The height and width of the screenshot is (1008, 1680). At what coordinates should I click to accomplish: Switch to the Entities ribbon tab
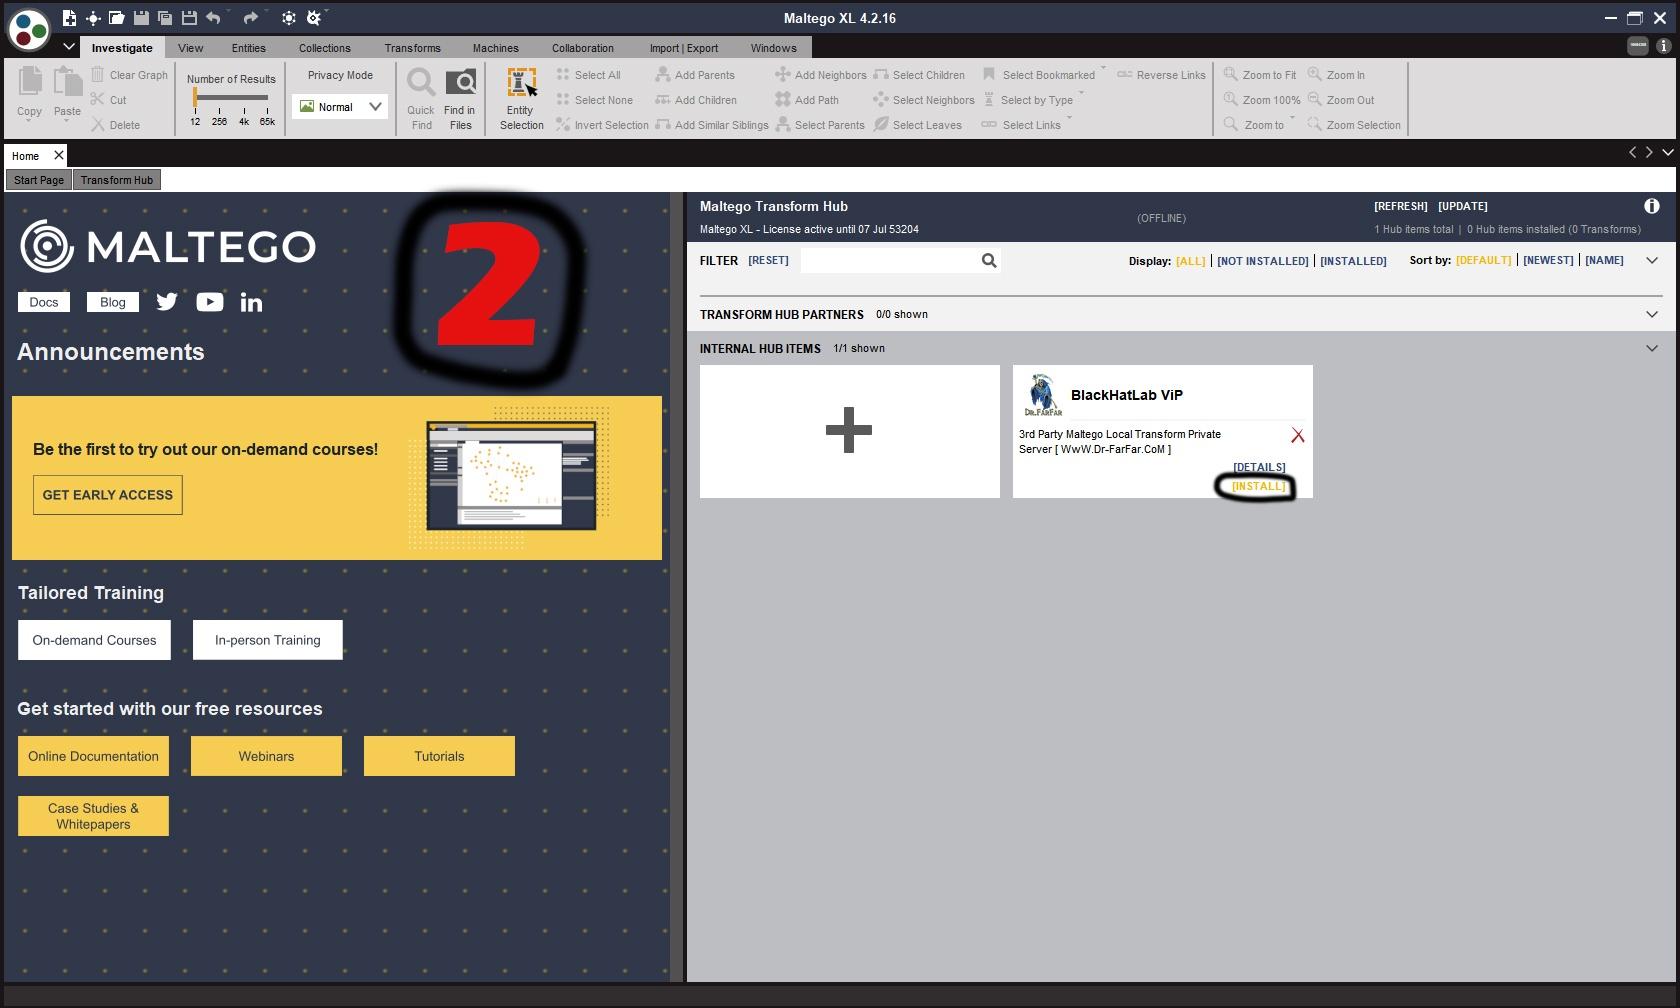click(x=248, y=48)
